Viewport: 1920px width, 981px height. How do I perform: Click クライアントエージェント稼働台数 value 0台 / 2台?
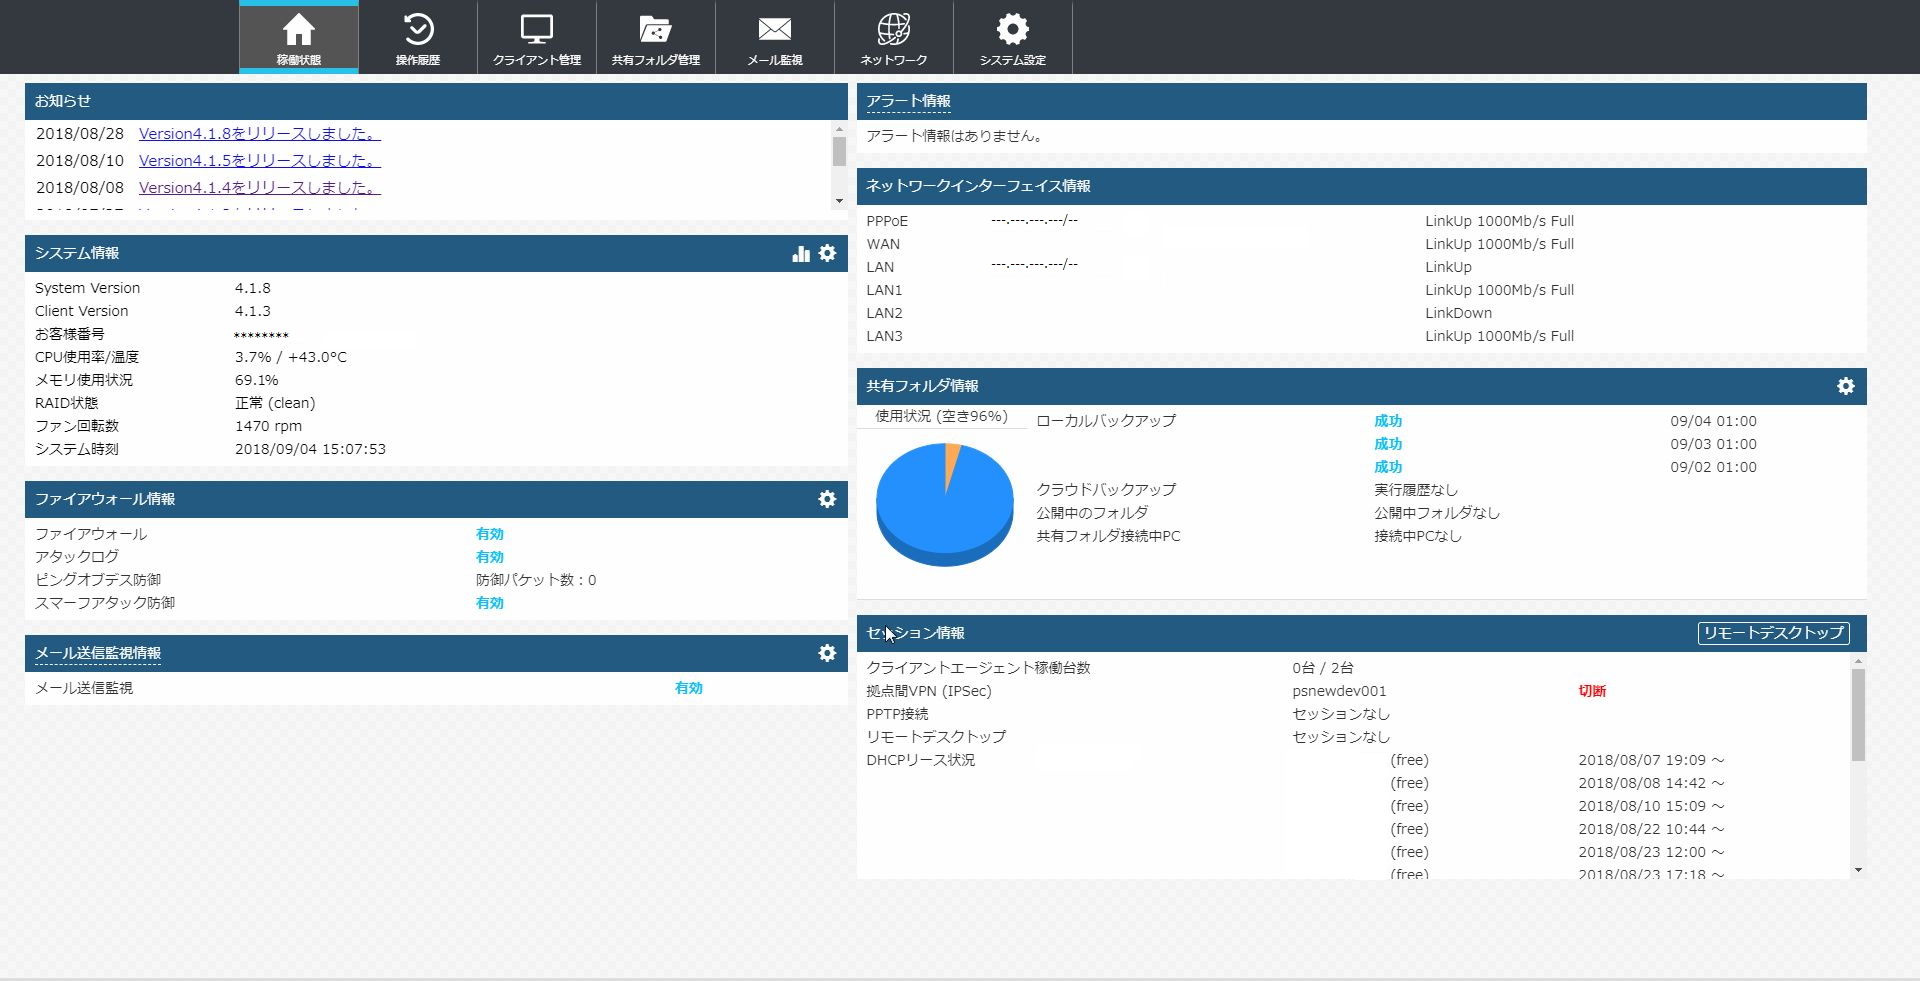click(x=1322, y=668)
